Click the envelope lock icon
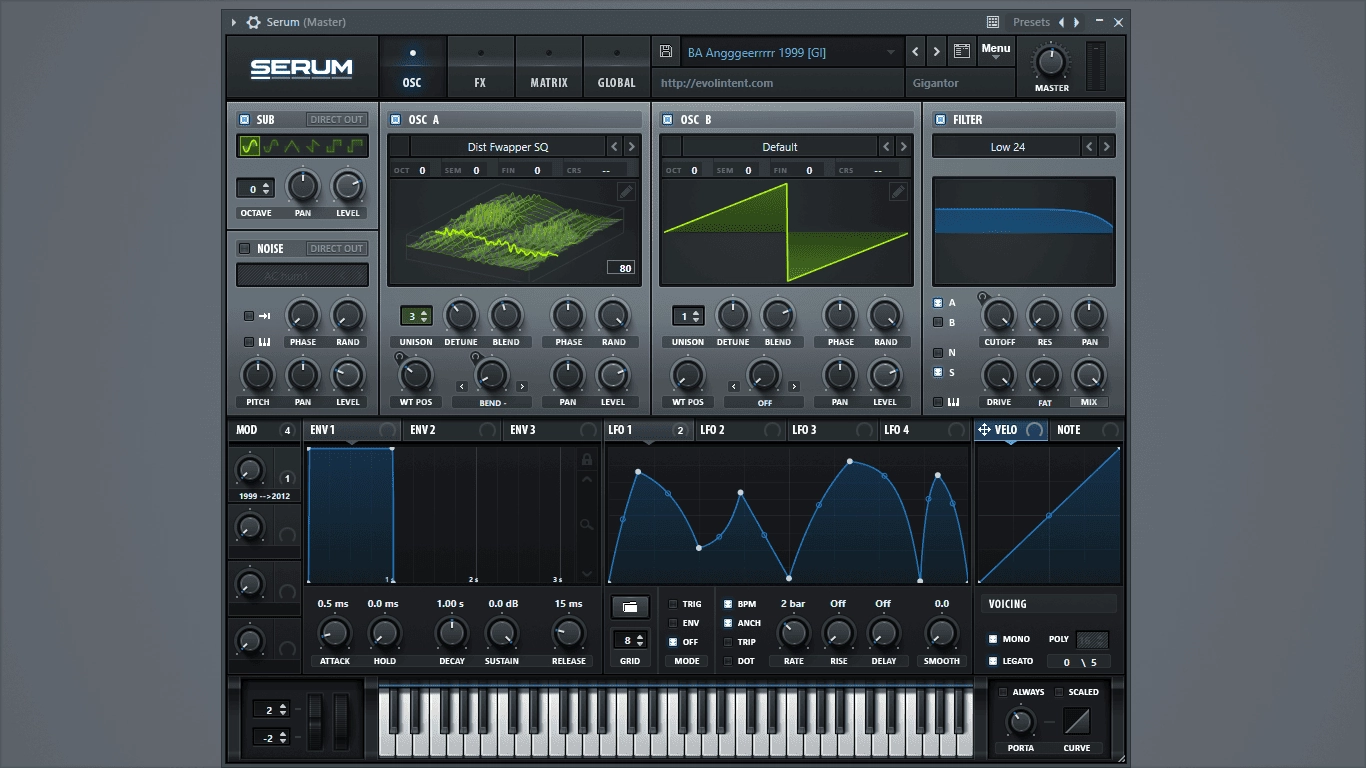Image resolution: width=1366 pixels, height=768 pixels. (587, 459)
